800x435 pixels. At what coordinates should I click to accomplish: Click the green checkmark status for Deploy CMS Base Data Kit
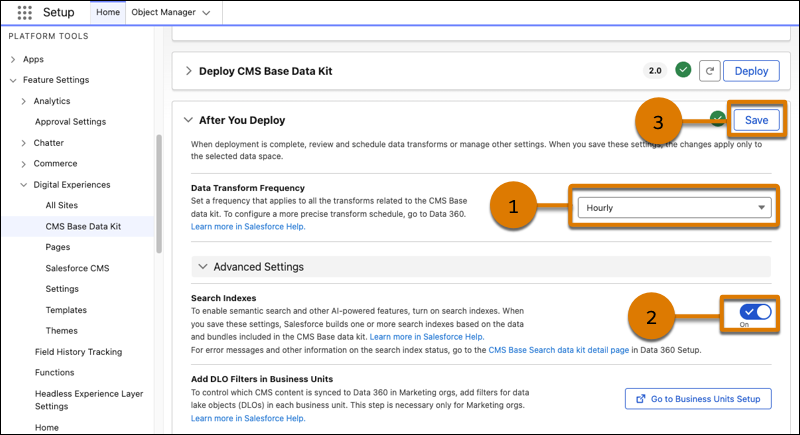pyautogui.click(x=683, y=70)
